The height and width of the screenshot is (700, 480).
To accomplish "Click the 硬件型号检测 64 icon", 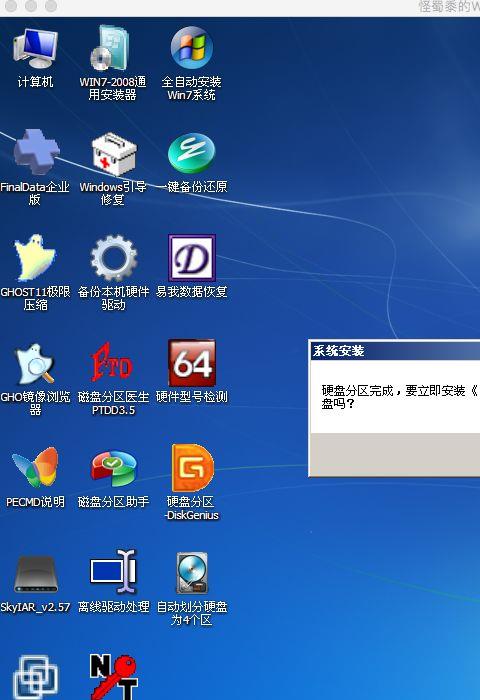I will click(x=192, y=362).
